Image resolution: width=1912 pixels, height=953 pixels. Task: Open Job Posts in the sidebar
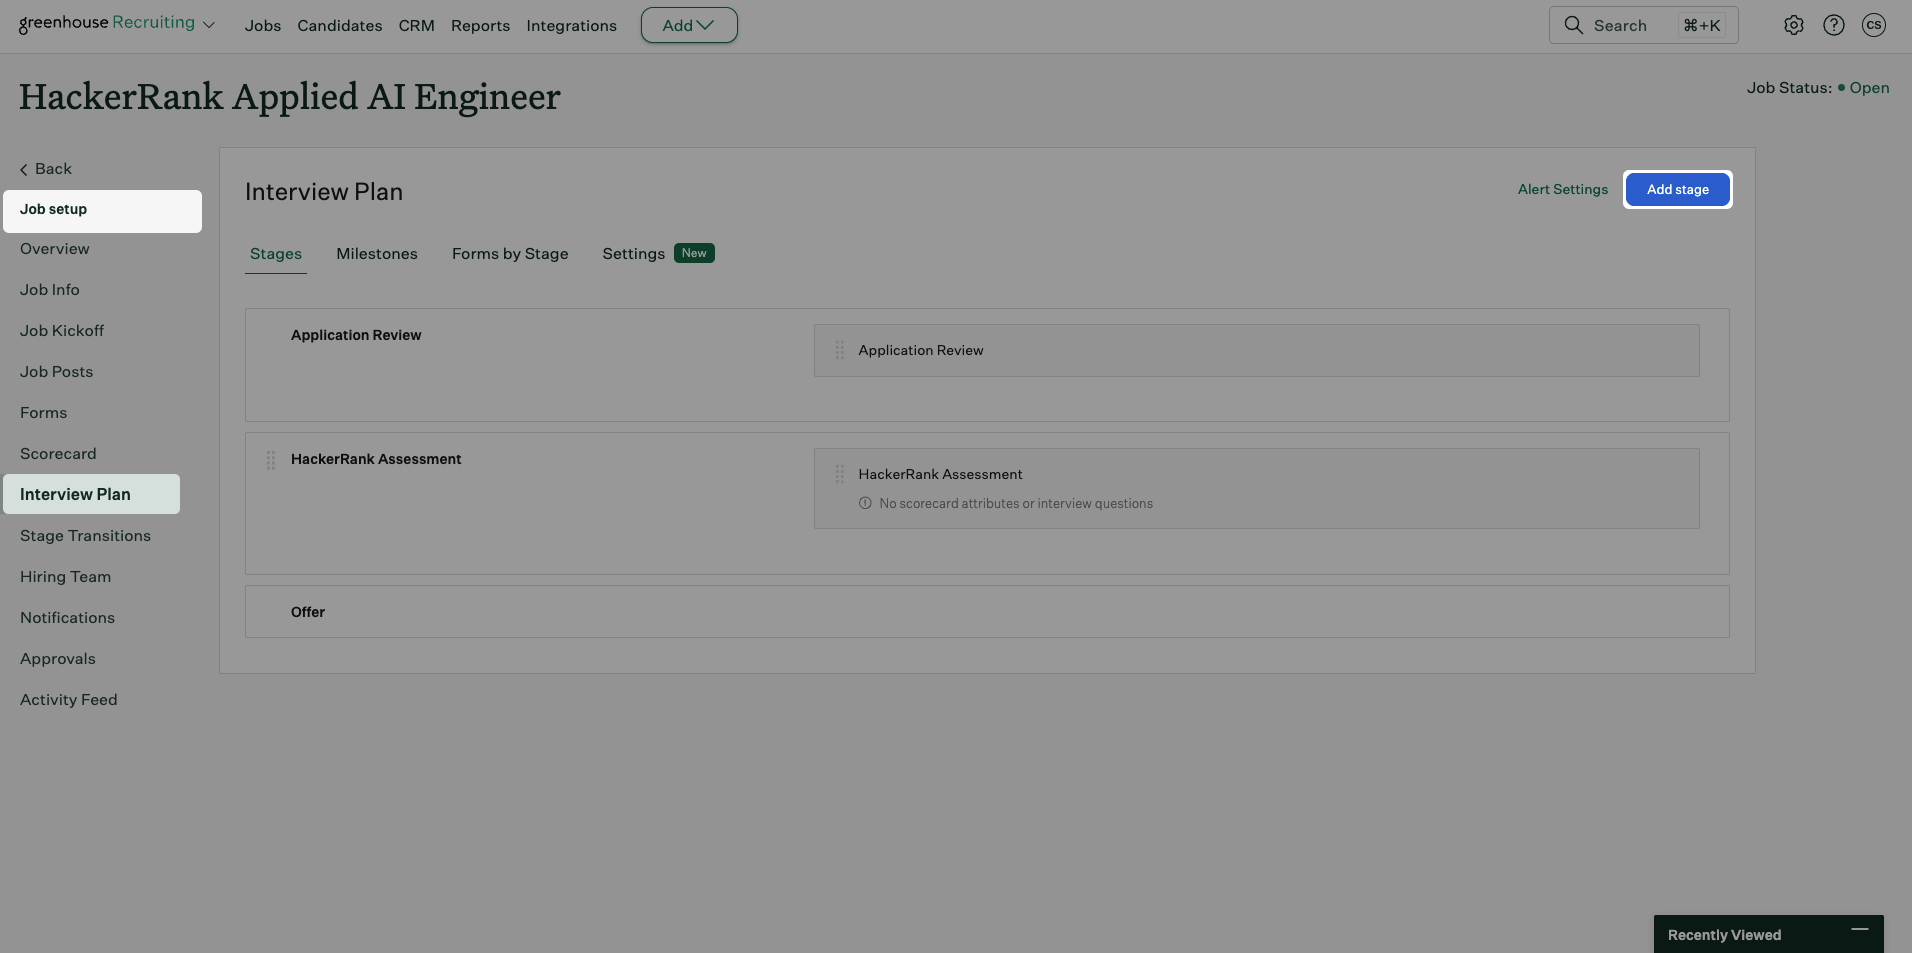click(57, 372)
